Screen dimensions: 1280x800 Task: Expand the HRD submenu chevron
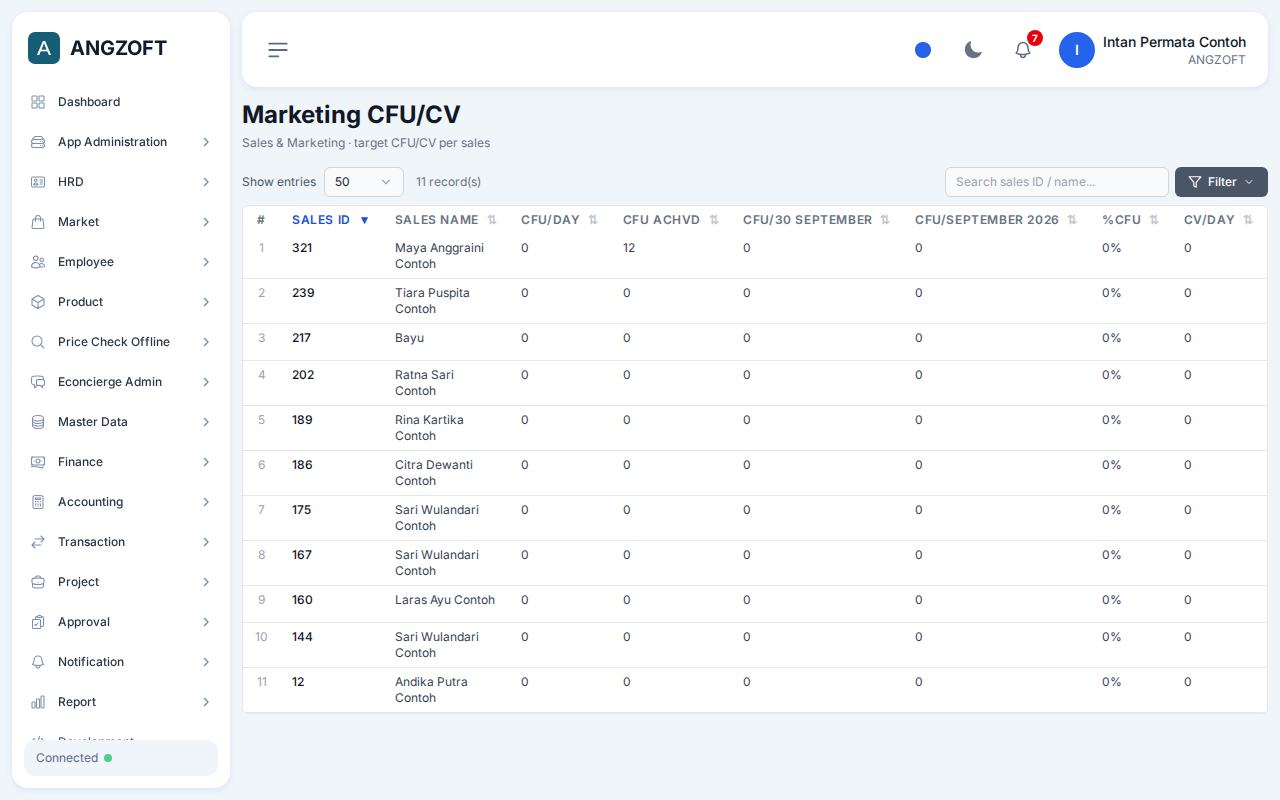[x=206, y=182]
